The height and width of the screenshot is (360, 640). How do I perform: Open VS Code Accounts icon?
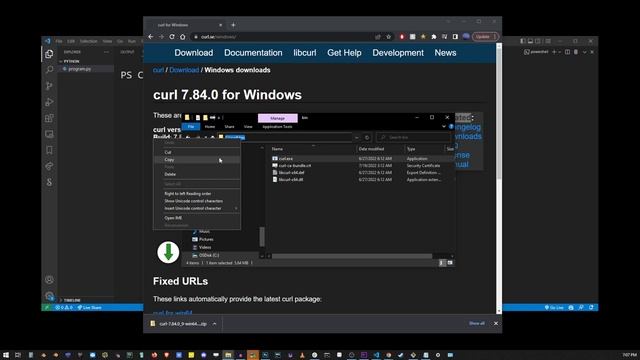click(49, 280)
